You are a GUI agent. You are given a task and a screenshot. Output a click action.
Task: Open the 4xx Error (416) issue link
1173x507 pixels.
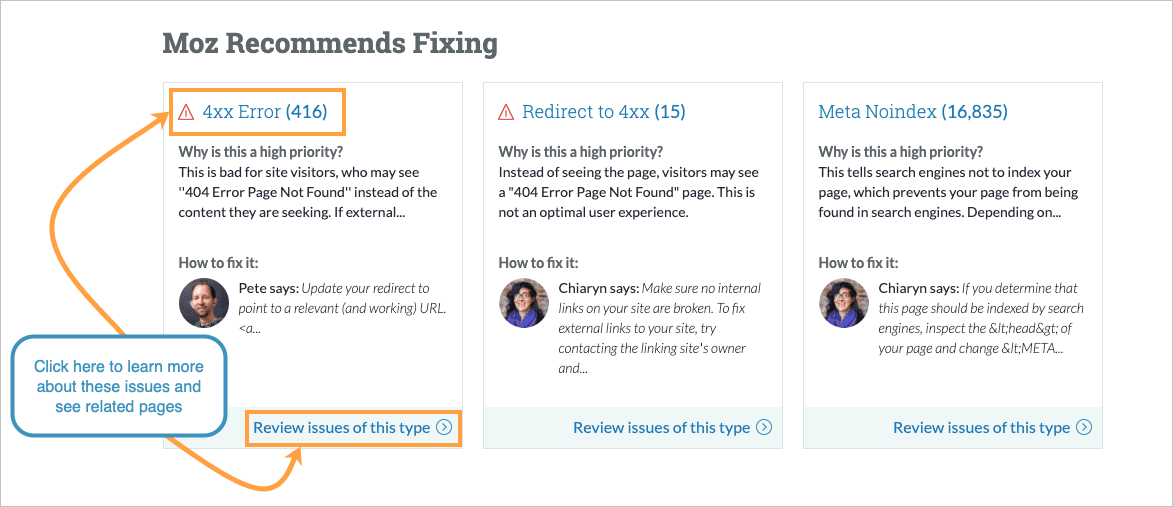[265, 112]
